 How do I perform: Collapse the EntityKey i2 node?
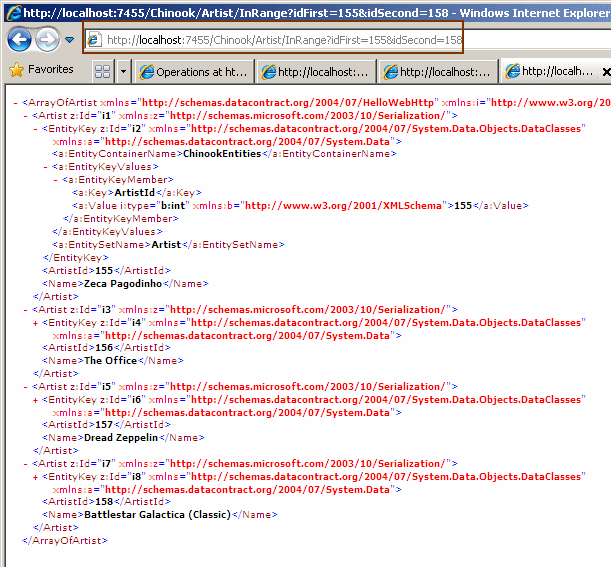(x=35, y=129)
